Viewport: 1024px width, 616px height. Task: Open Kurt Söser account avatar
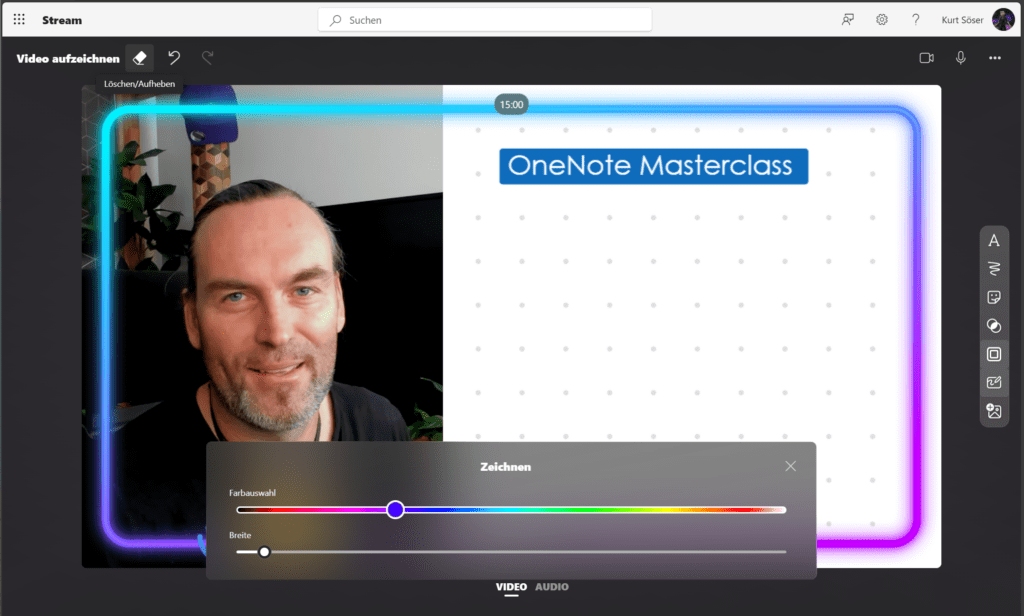pos(1002,20)
